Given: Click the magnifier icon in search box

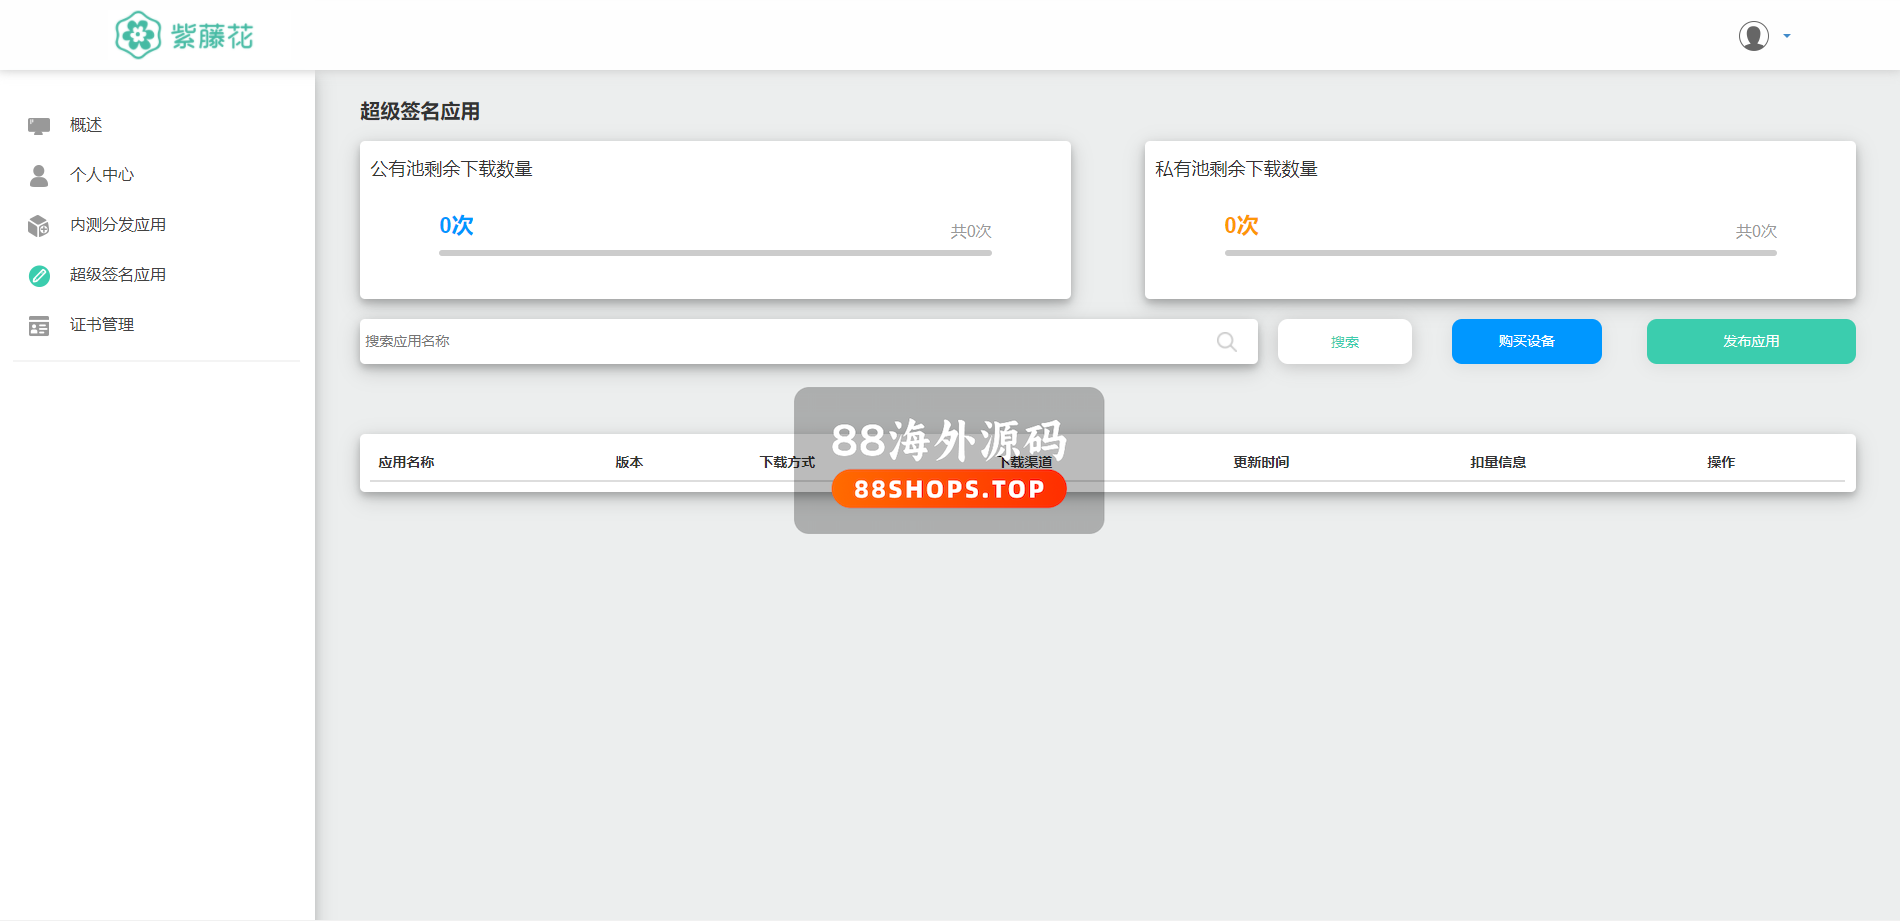Looking at the screenshot, I should click(x=1226, y=342).
